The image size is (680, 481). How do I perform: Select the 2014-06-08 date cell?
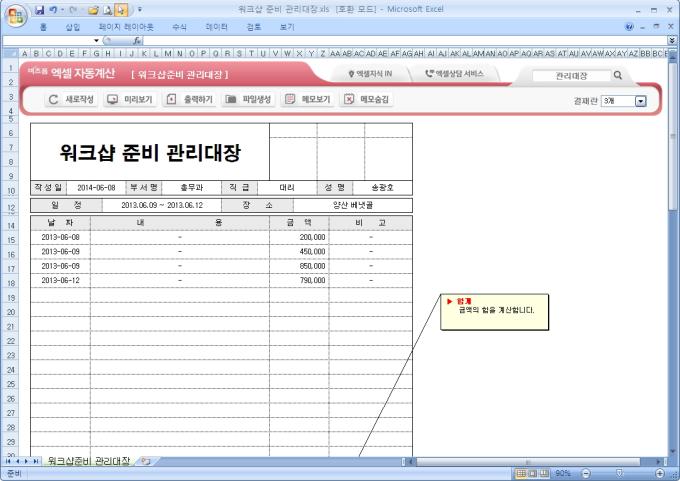pos(96,188)
